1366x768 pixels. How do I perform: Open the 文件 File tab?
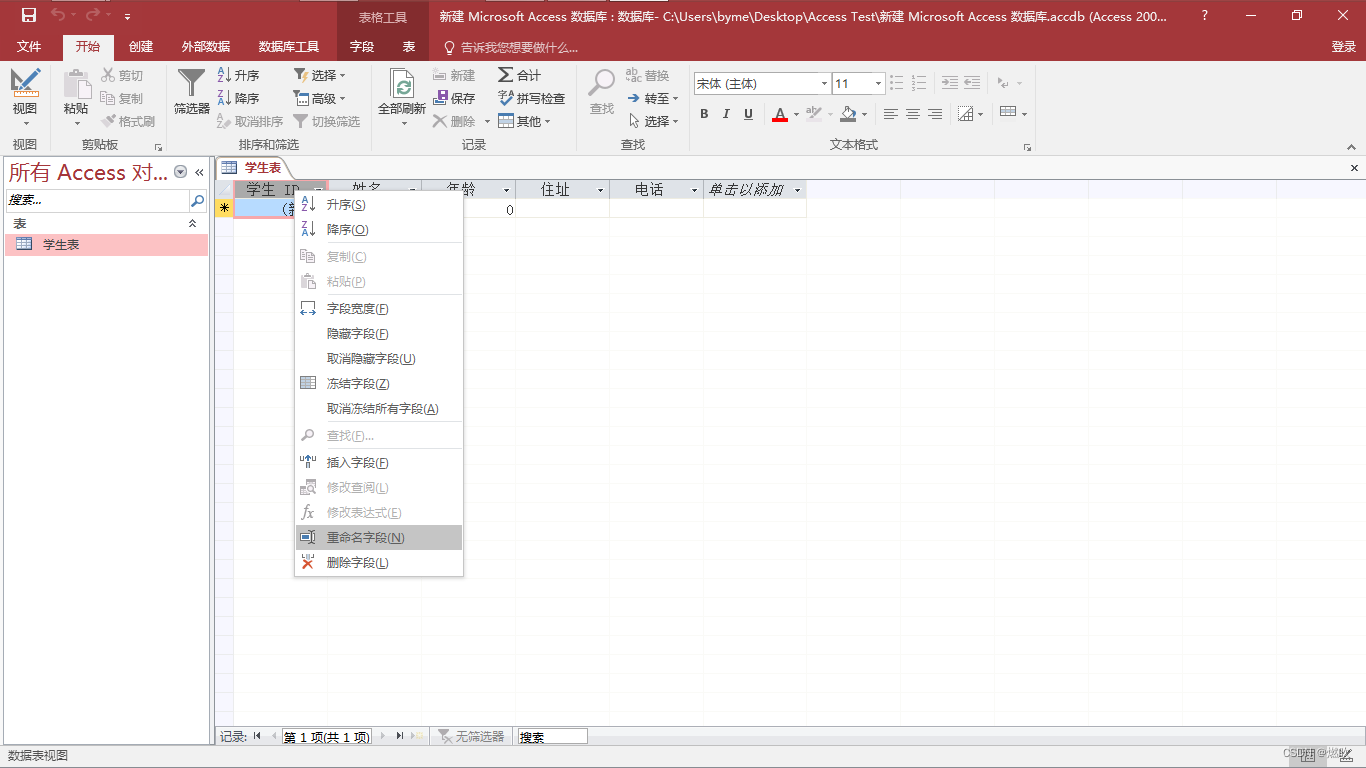pyautogui.click(x=29, y=47)
